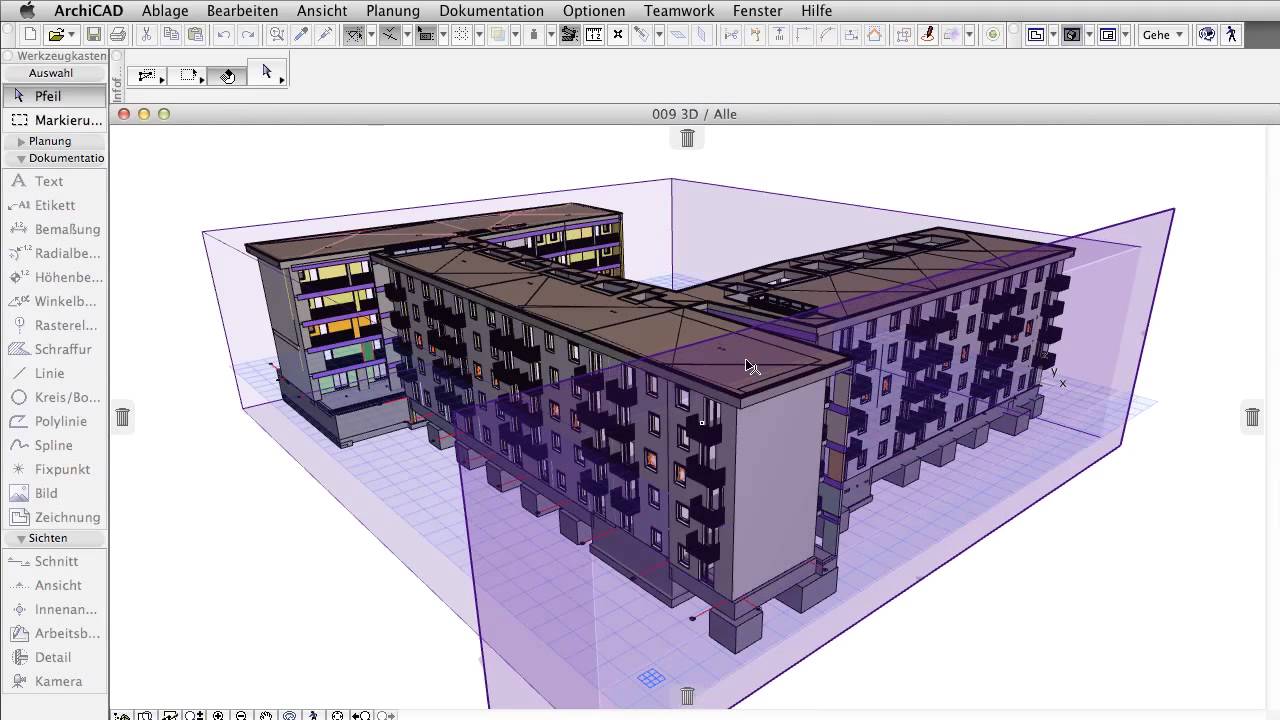1280x720 pixels.
Task: Toggle the grid display button in the toolbar
Action: click(x=462, y=34)
